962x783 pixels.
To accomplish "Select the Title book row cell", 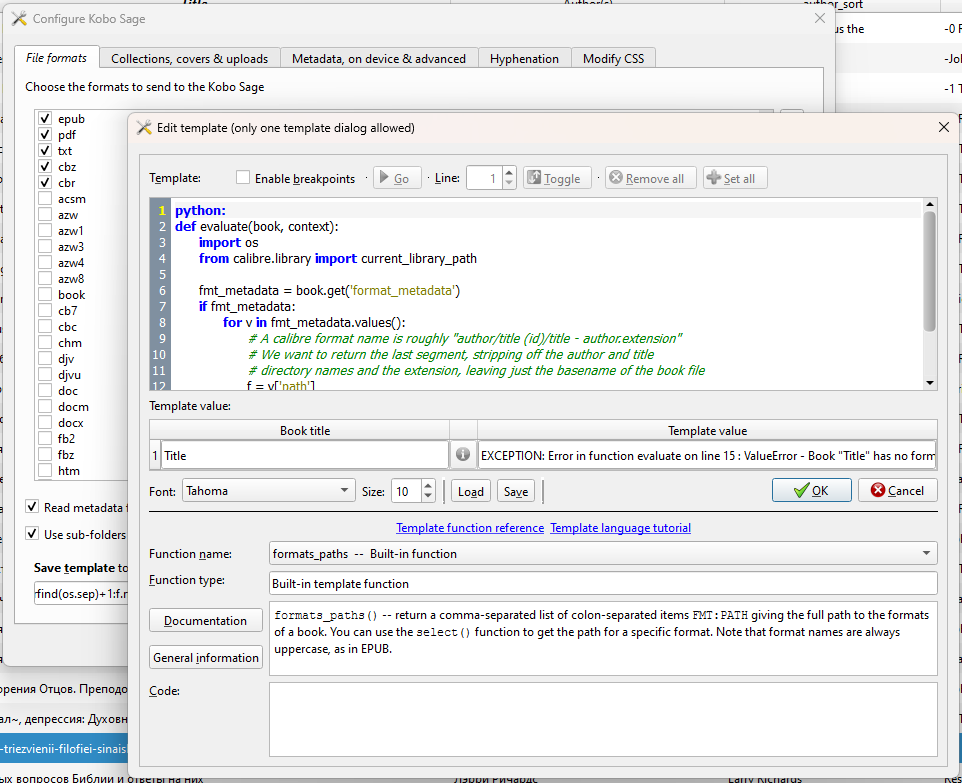I will point(304,455).
